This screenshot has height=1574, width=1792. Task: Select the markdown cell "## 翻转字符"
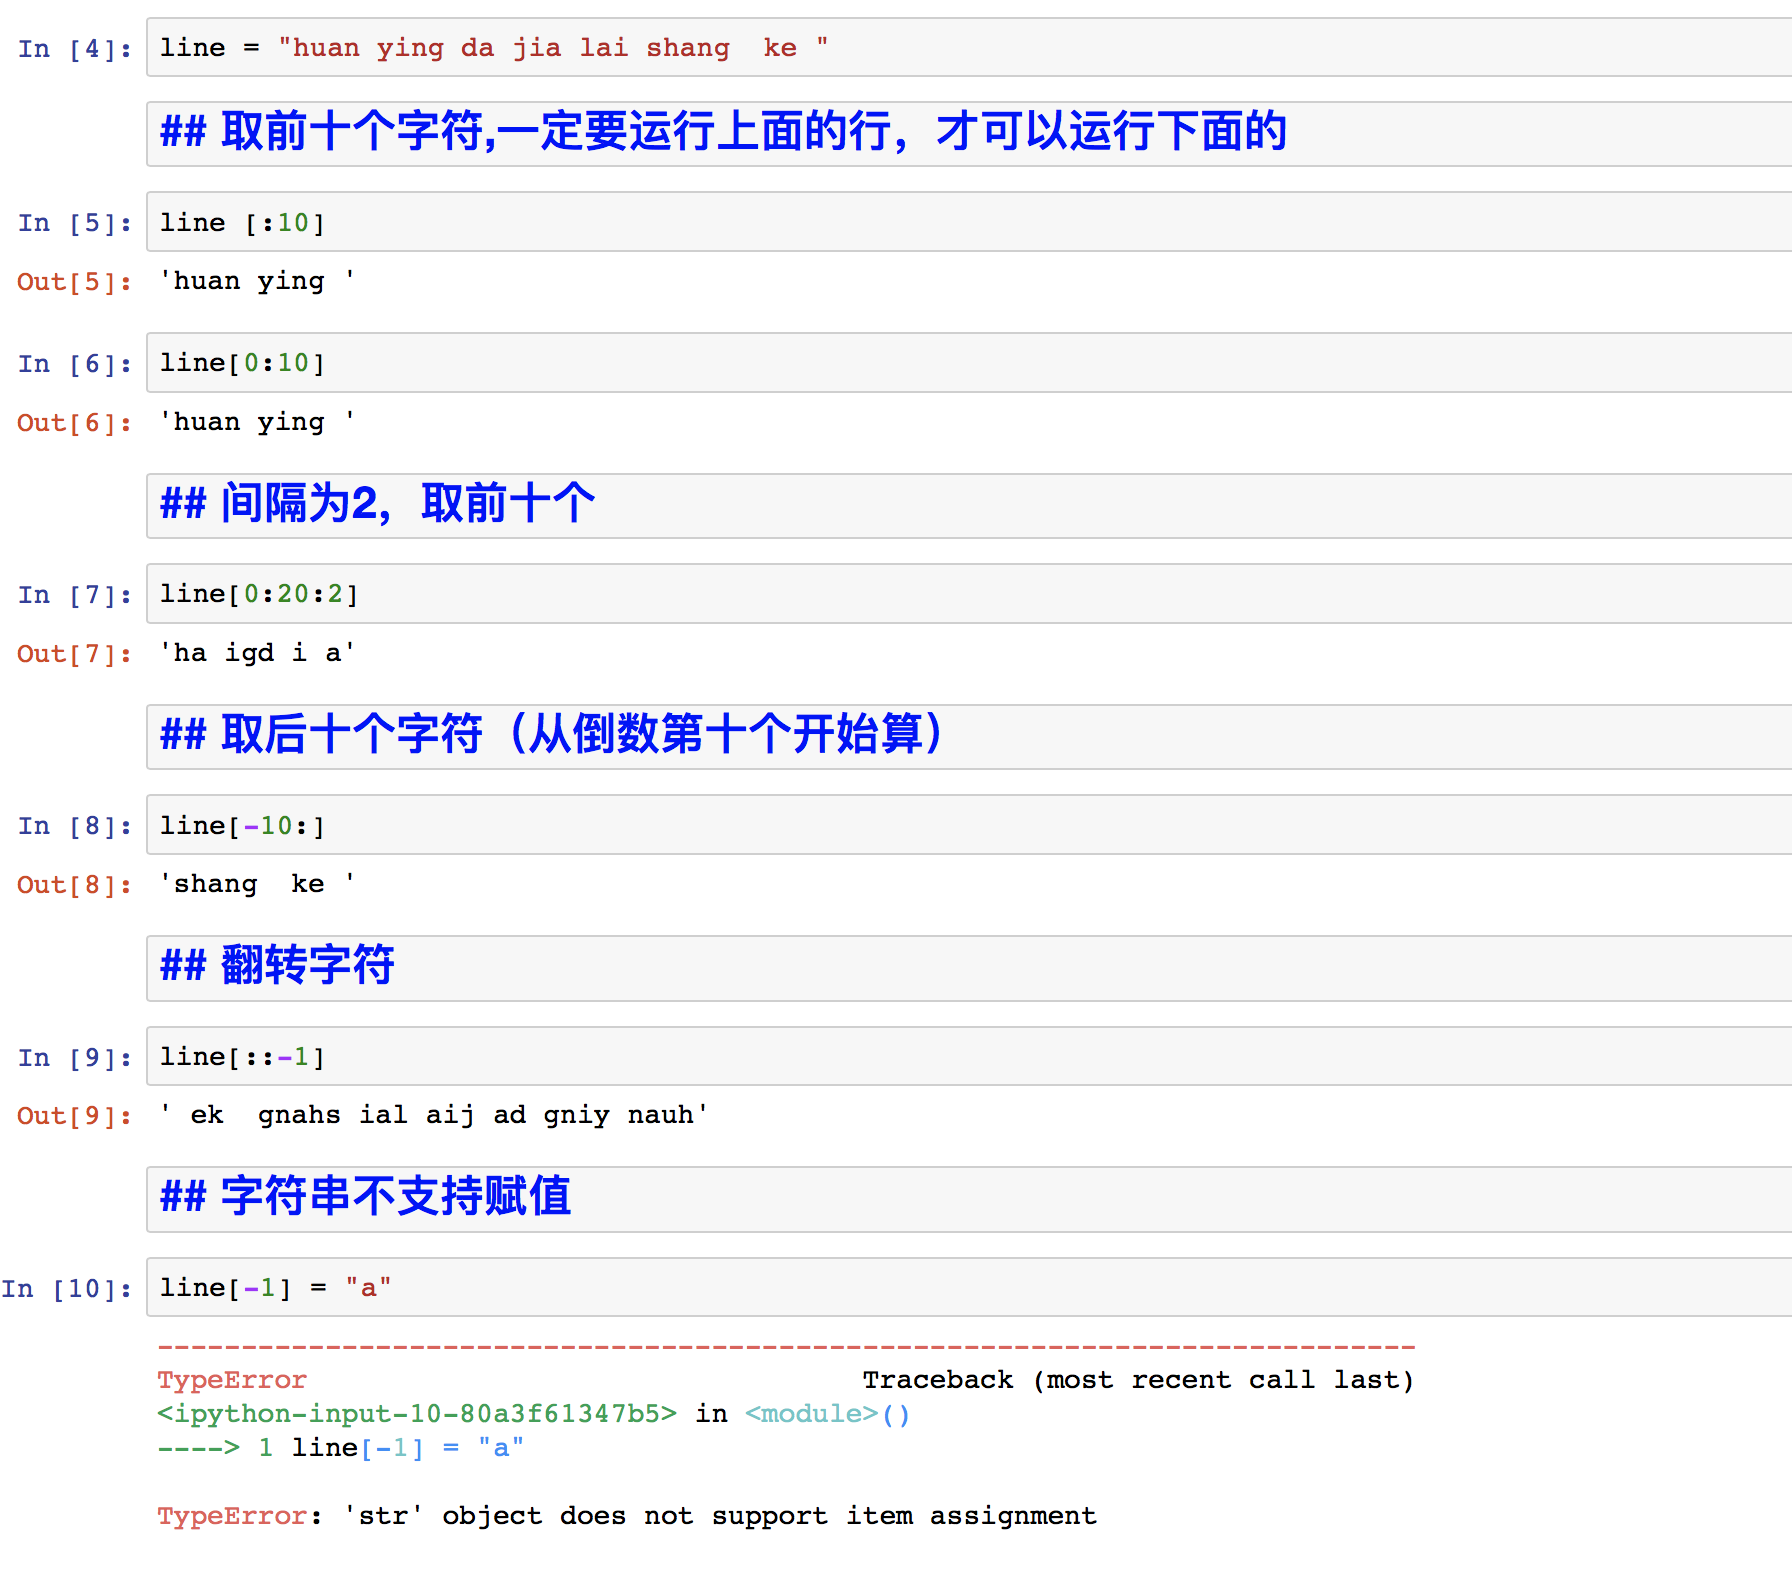pos(969,967)
